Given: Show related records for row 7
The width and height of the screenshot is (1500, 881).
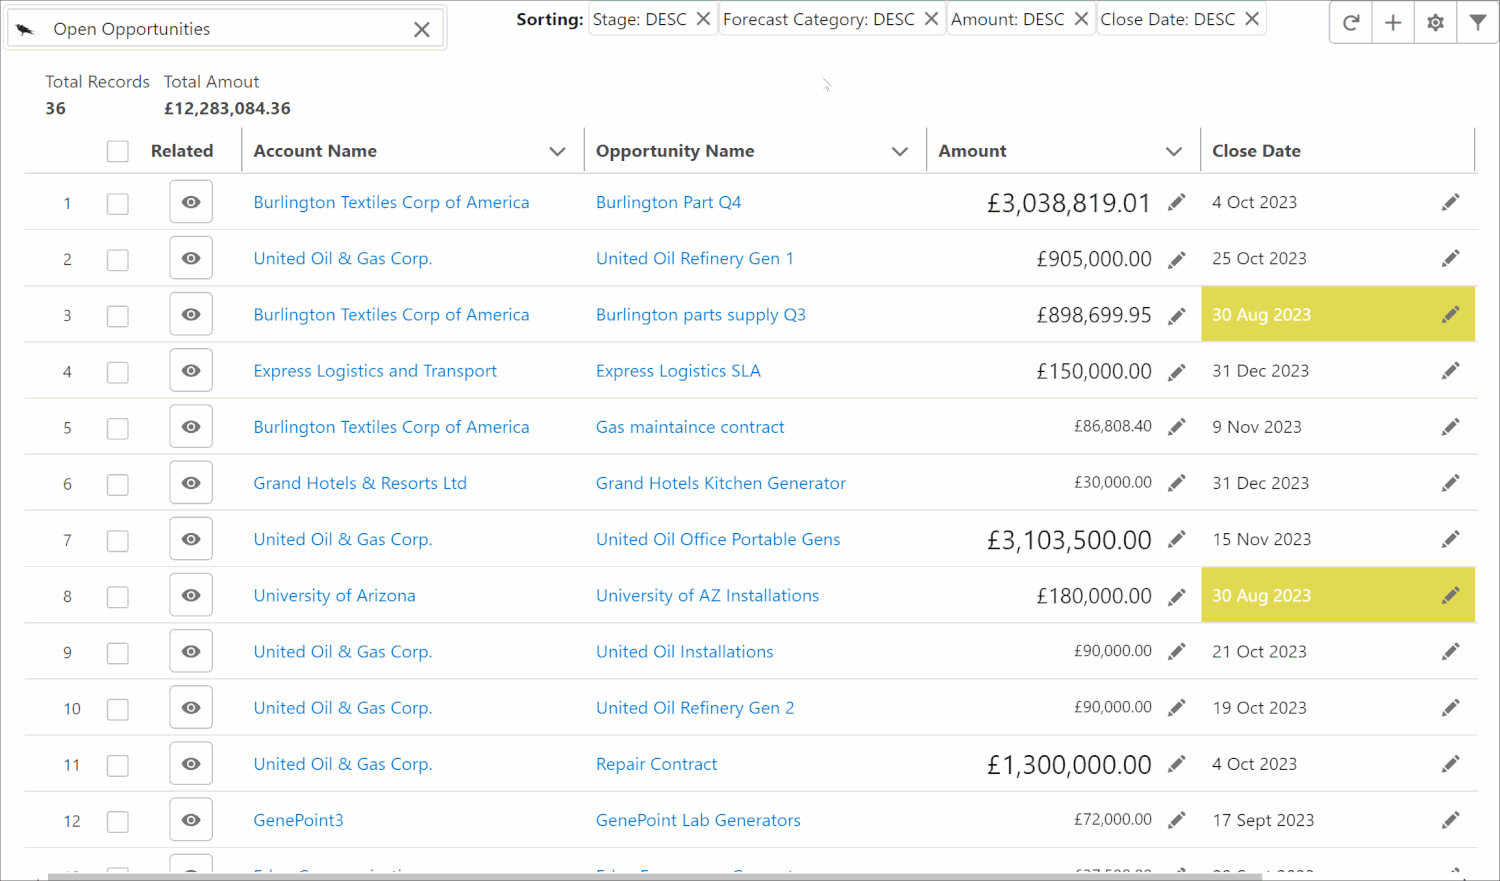Looking at the screenshot, I should (x=191, y=539).
